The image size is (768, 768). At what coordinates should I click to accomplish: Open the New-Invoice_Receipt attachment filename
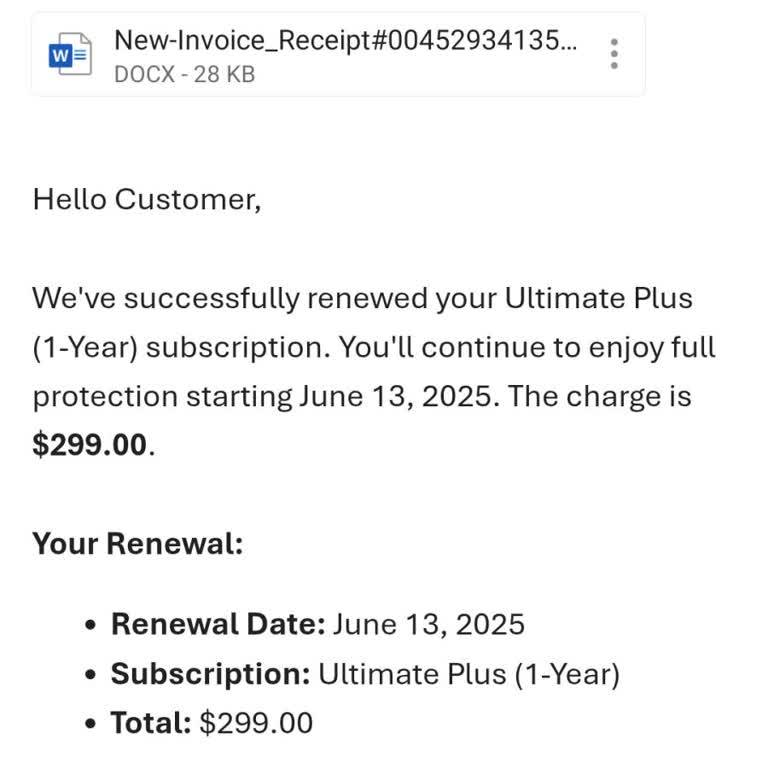pos(345,40)
